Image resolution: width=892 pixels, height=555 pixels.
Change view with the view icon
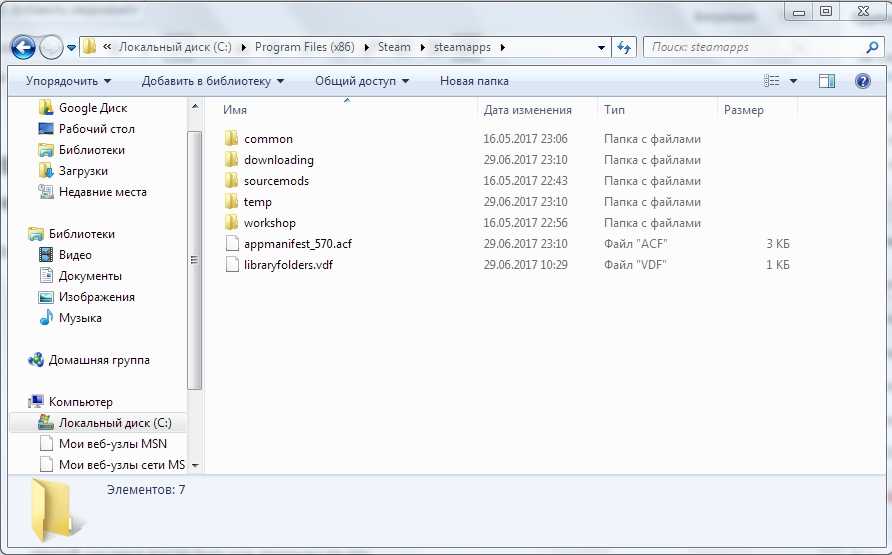click(771, 81)
